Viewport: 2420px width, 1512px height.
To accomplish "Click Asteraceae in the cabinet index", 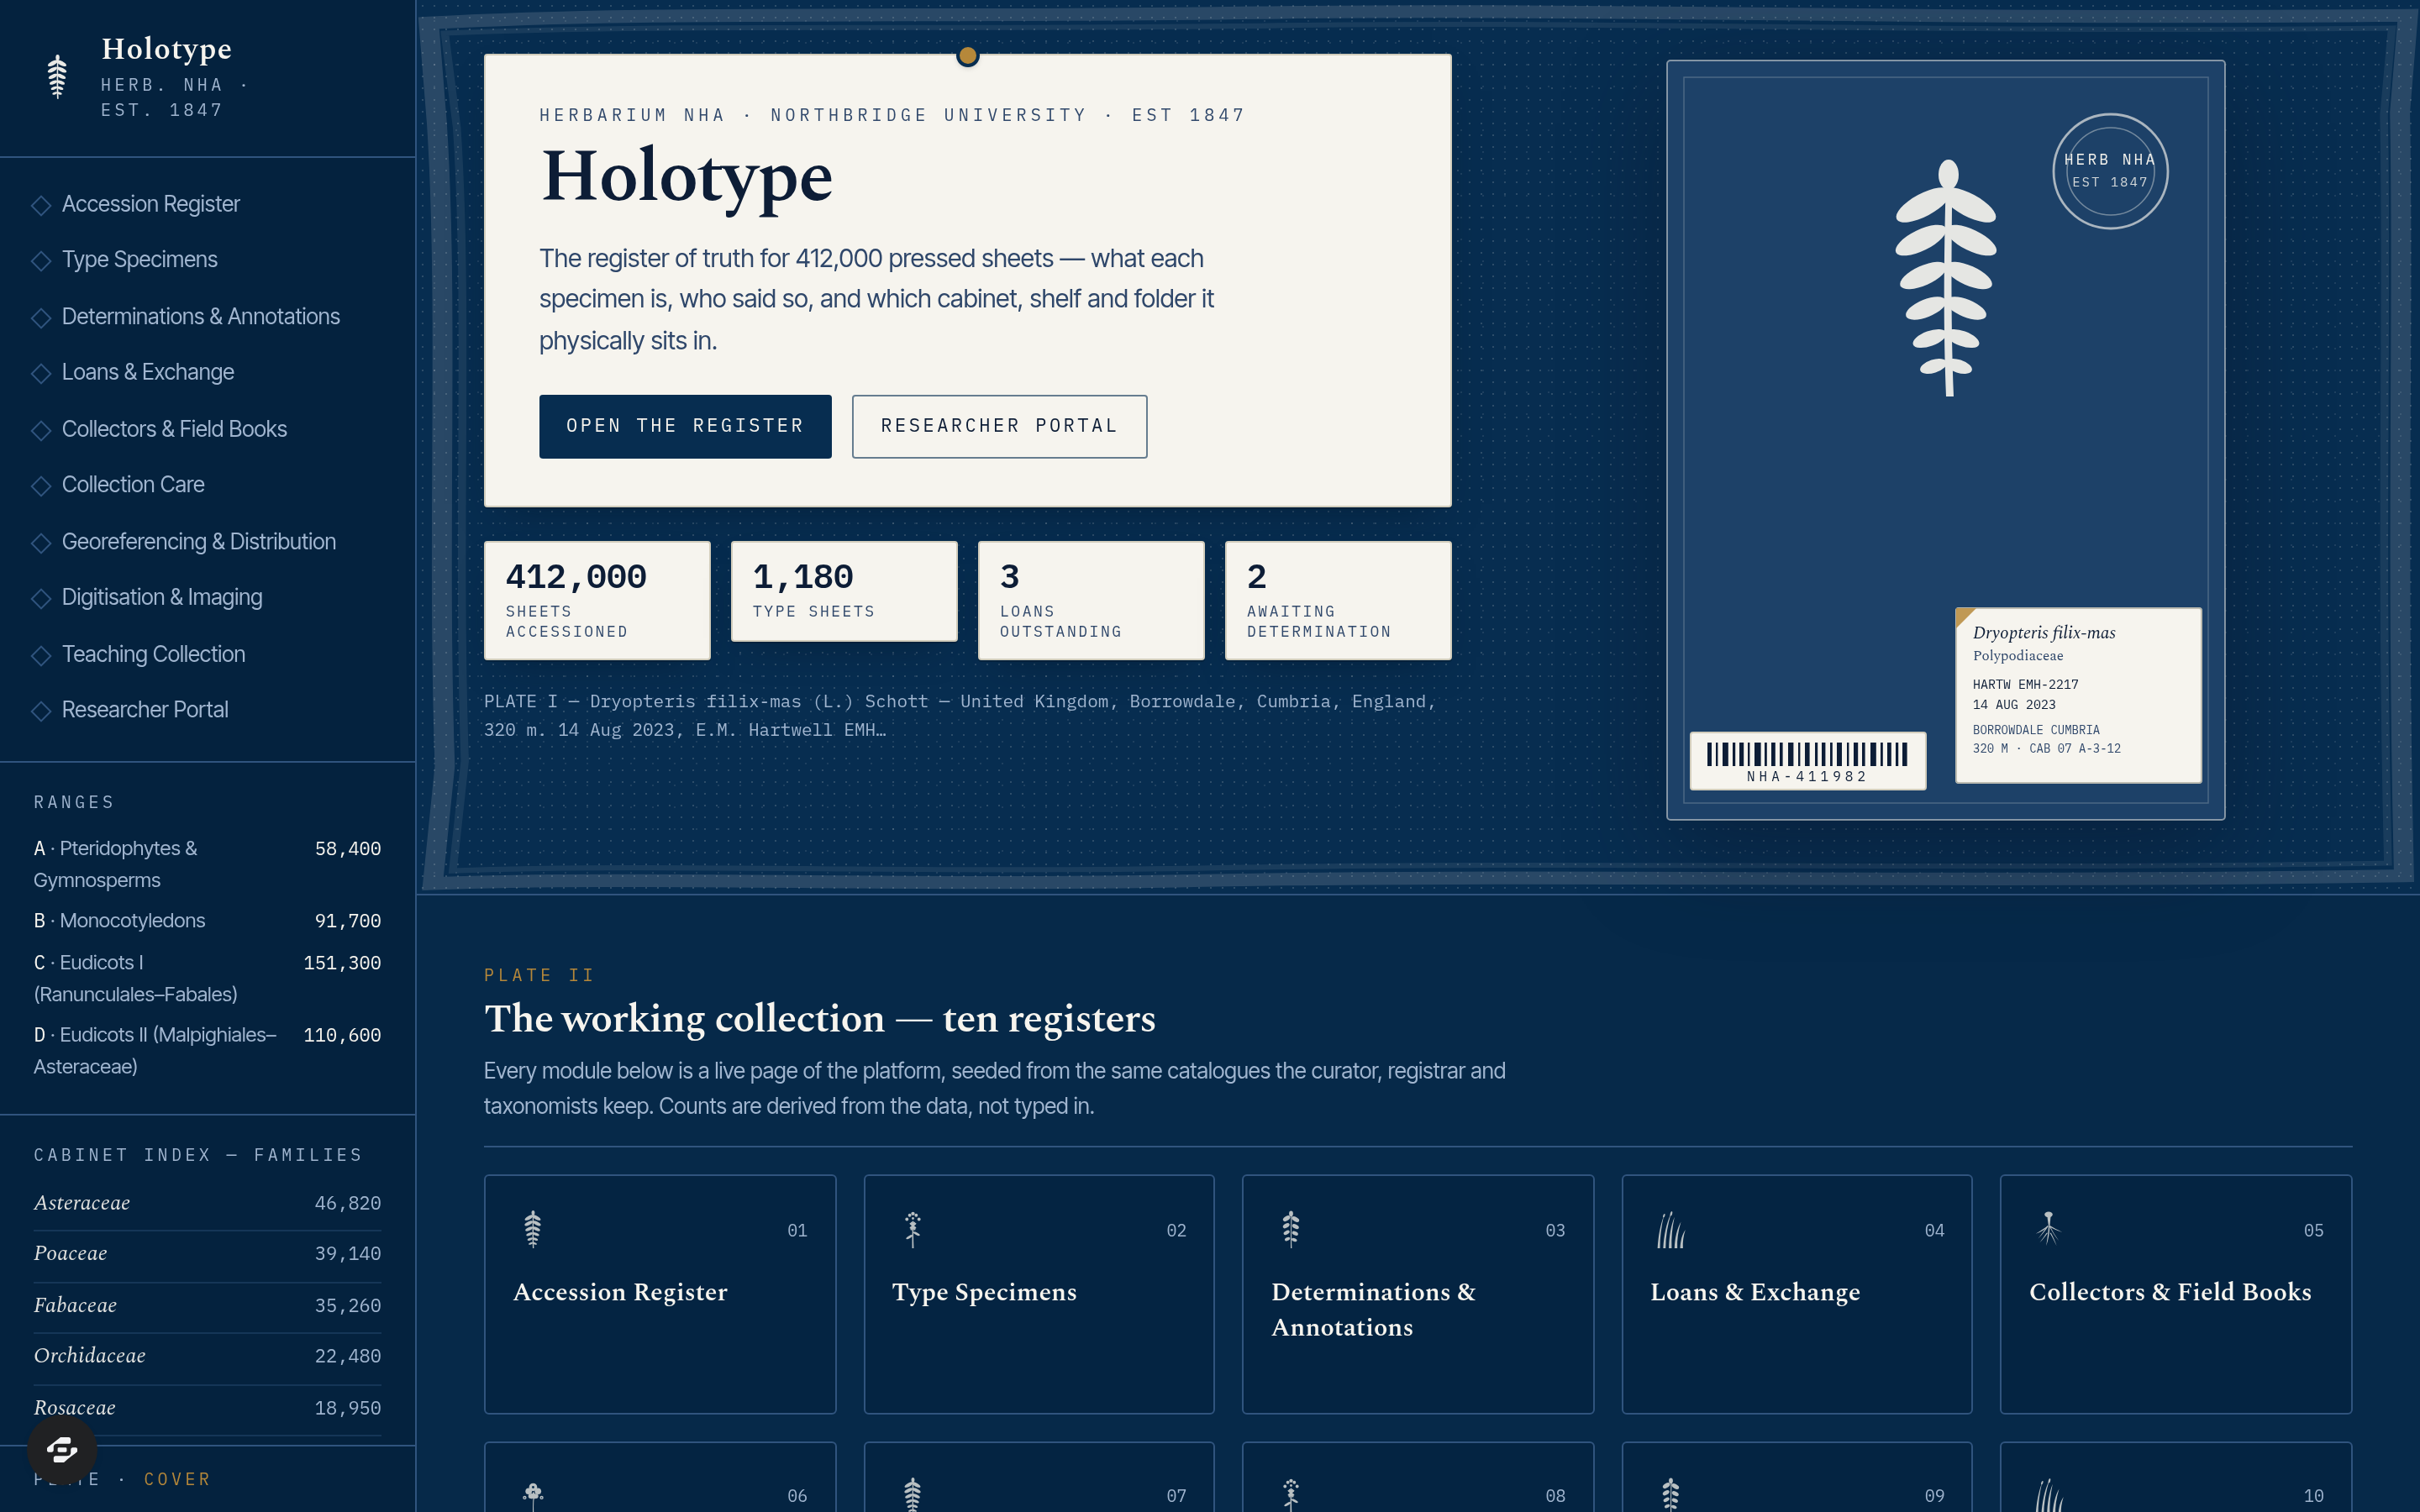I will click(207, 1204).
